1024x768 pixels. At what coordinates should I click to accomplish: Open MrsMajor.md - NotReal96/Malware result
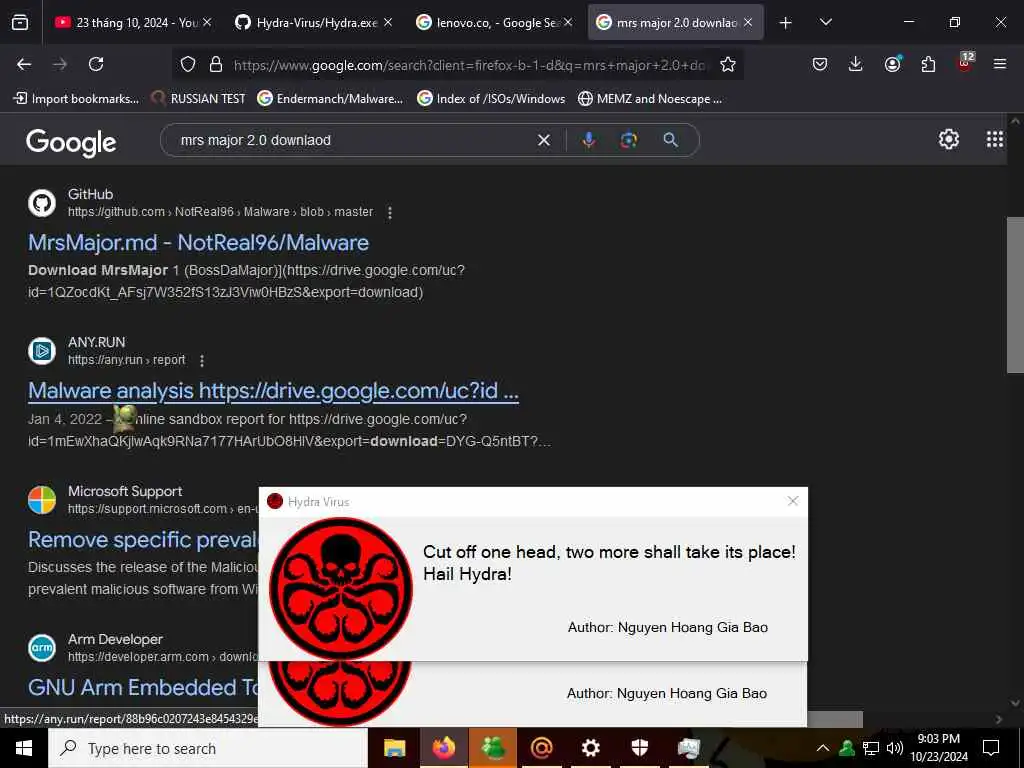pos(199,243)
